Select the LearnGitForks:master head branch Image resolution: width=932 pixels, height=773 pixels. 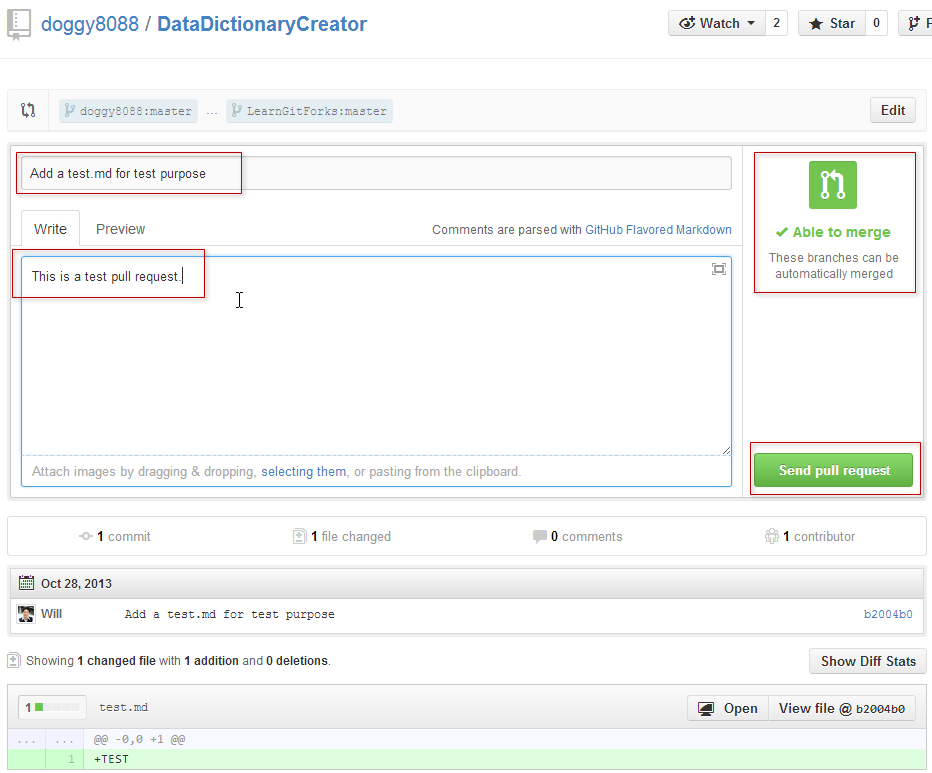click(x=309, y=111)
